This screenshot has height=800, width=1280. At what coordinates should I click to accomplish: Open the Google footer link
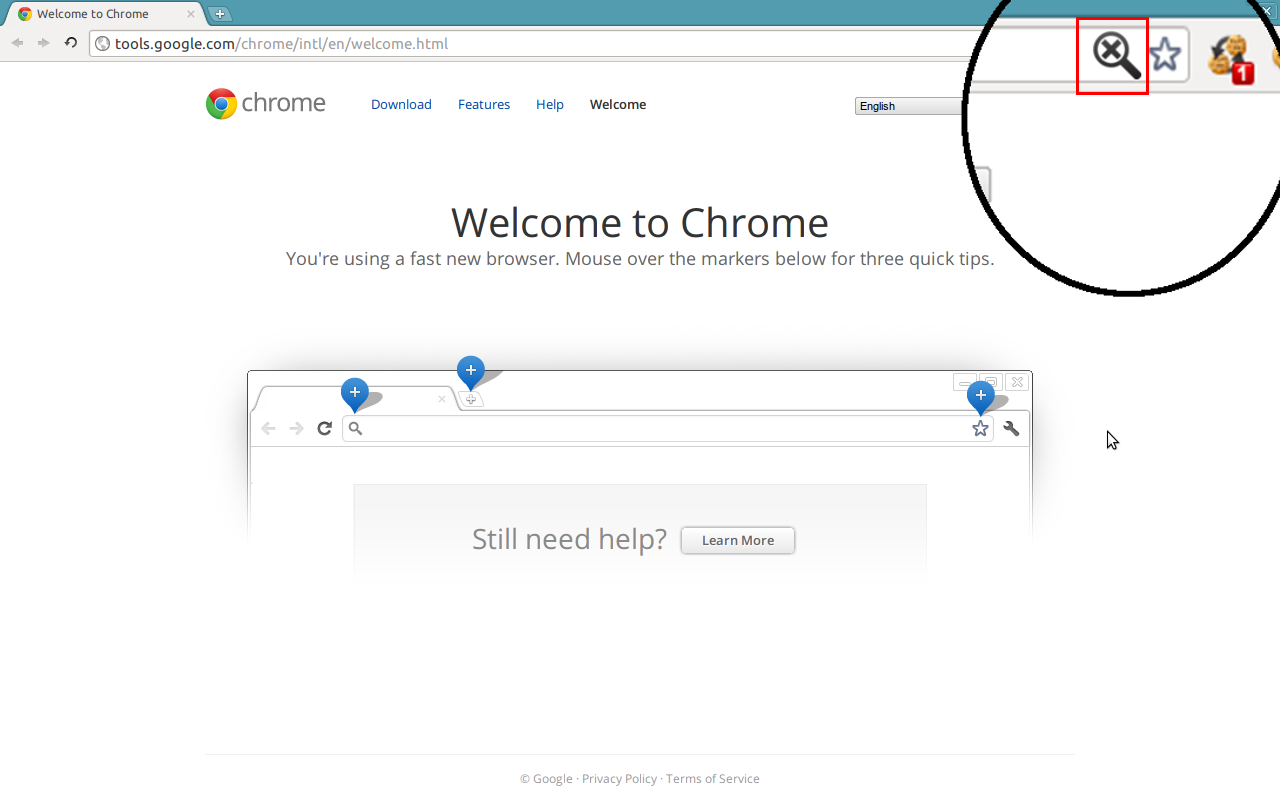tap(553, 779)
